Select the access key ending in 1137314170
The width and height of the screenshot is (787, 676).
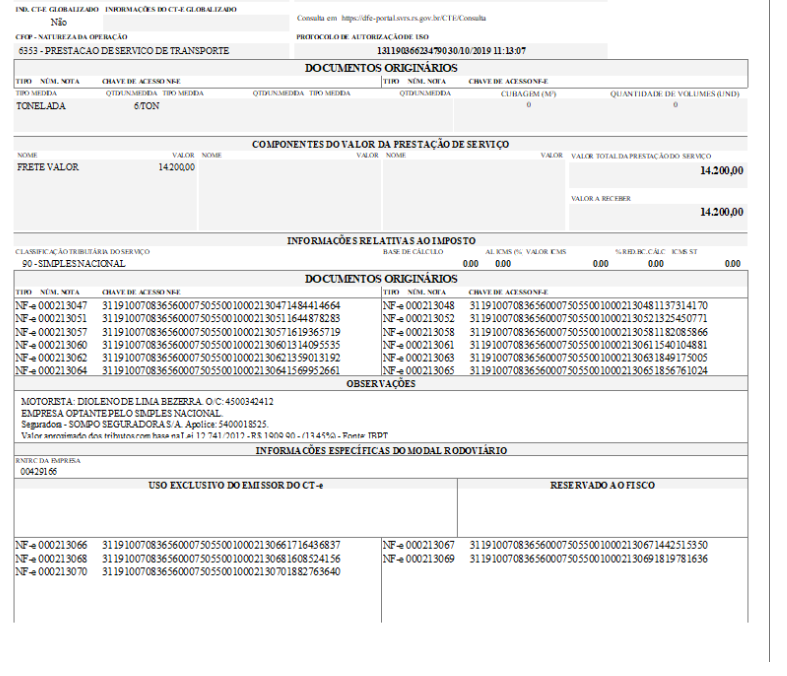(589, 305)
